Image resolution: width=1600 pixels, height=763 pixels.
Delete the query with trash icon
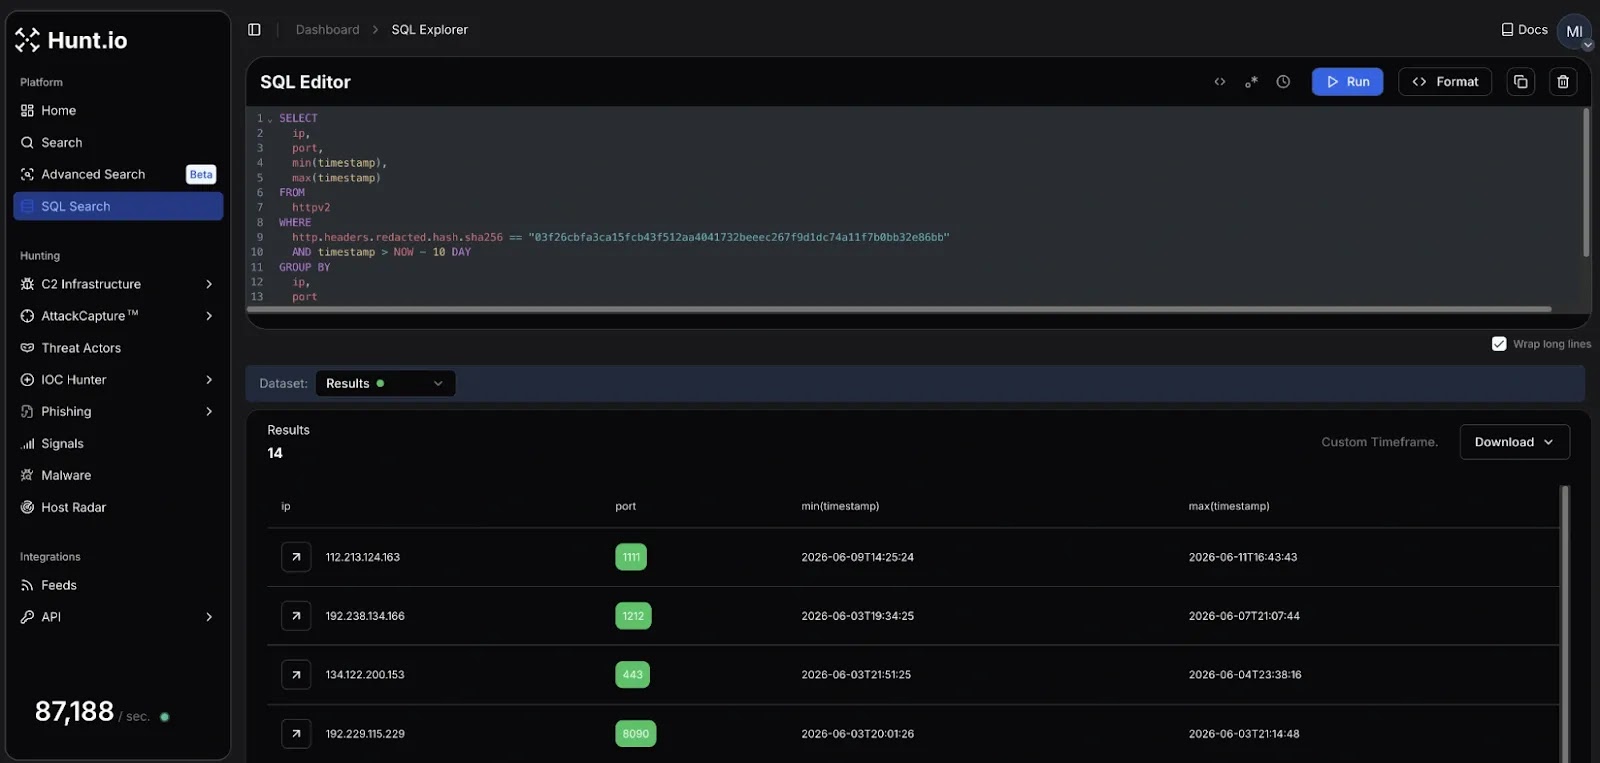pyautogui.click(x=1563, y=82)
